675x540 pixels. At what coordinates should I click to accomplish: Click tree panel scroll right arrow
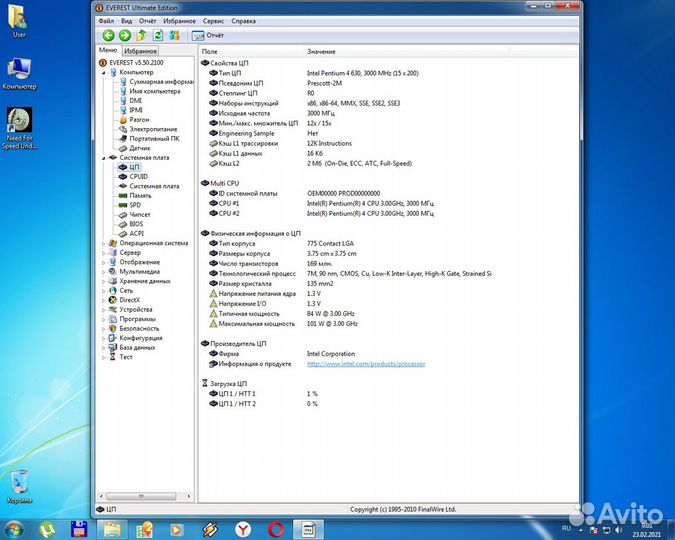(x=189, y=497)
